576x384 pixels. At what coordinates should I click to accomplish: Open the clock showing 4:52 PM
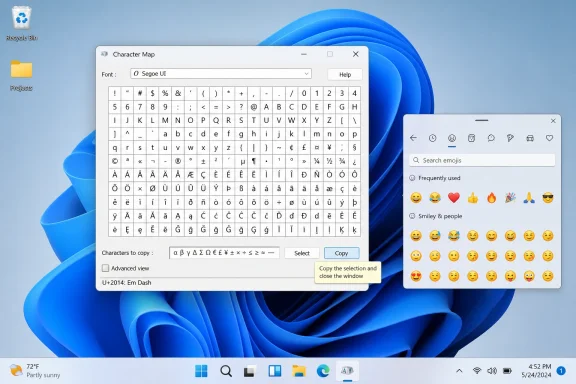pos(536,371)
